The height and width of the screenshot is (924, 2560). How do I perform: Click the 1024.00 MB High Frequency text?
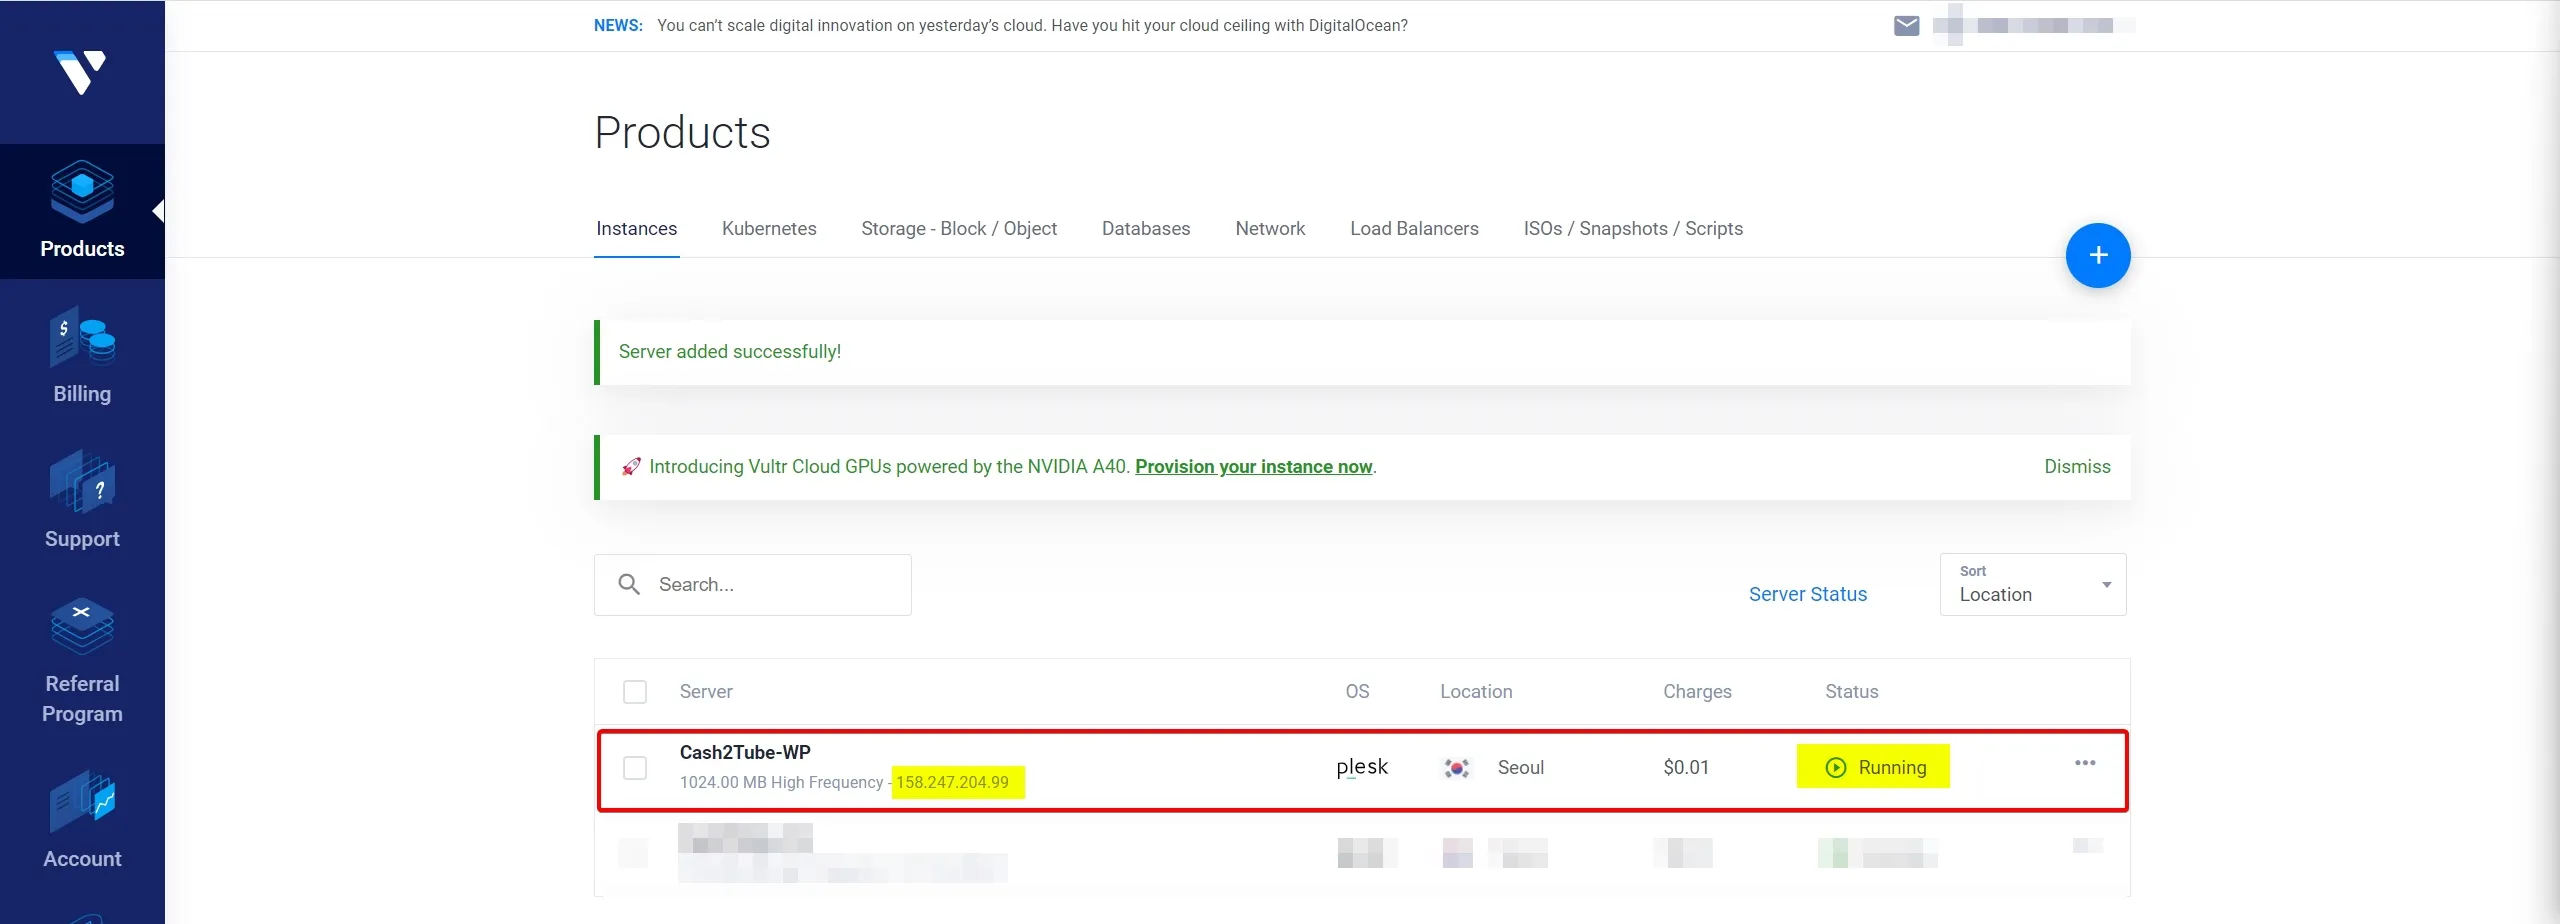781,782
